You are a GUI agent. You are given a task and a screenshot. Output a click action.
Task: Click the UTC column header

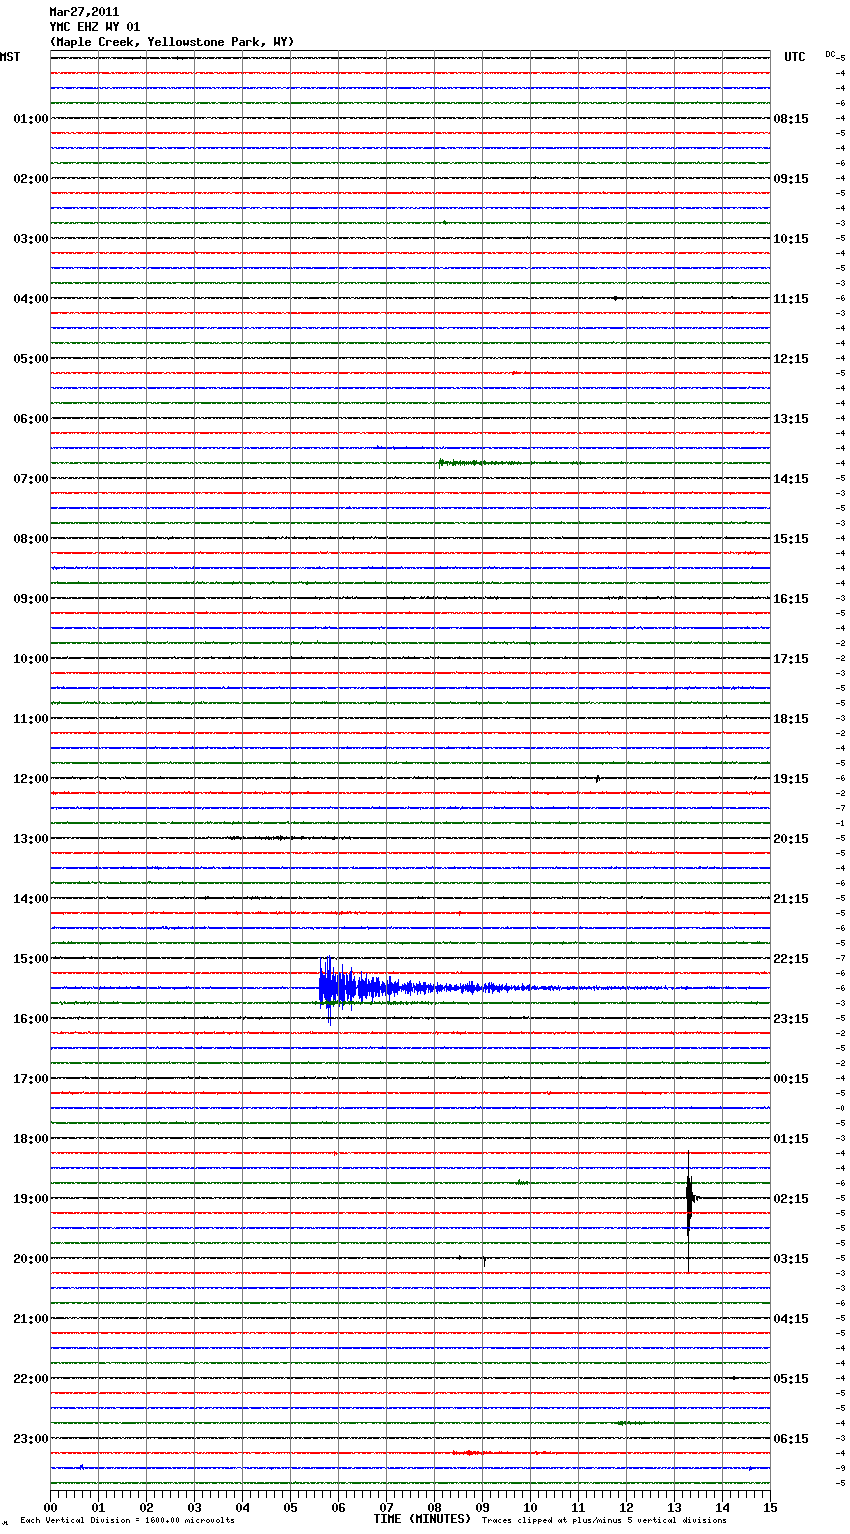point(795,57)
